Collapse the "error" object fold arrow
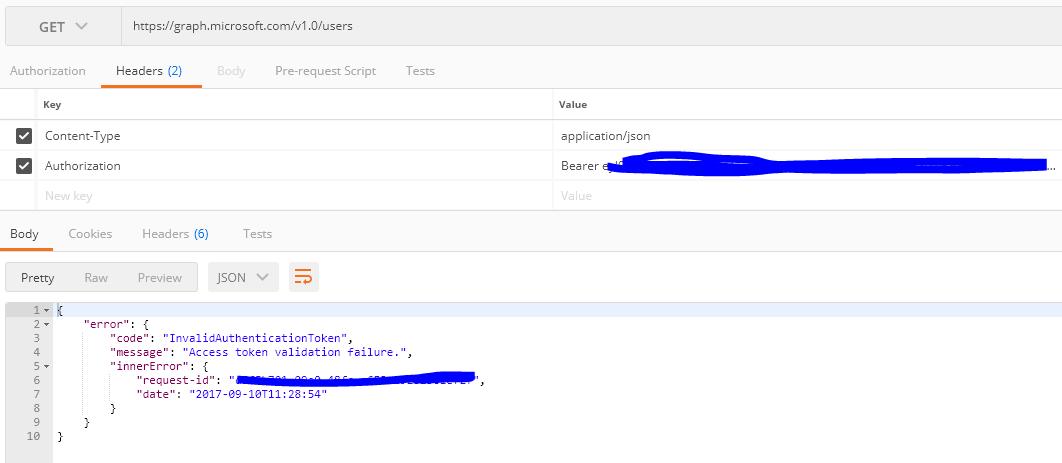The height and width of the screenshot is (463, 1062). [46, 325]
